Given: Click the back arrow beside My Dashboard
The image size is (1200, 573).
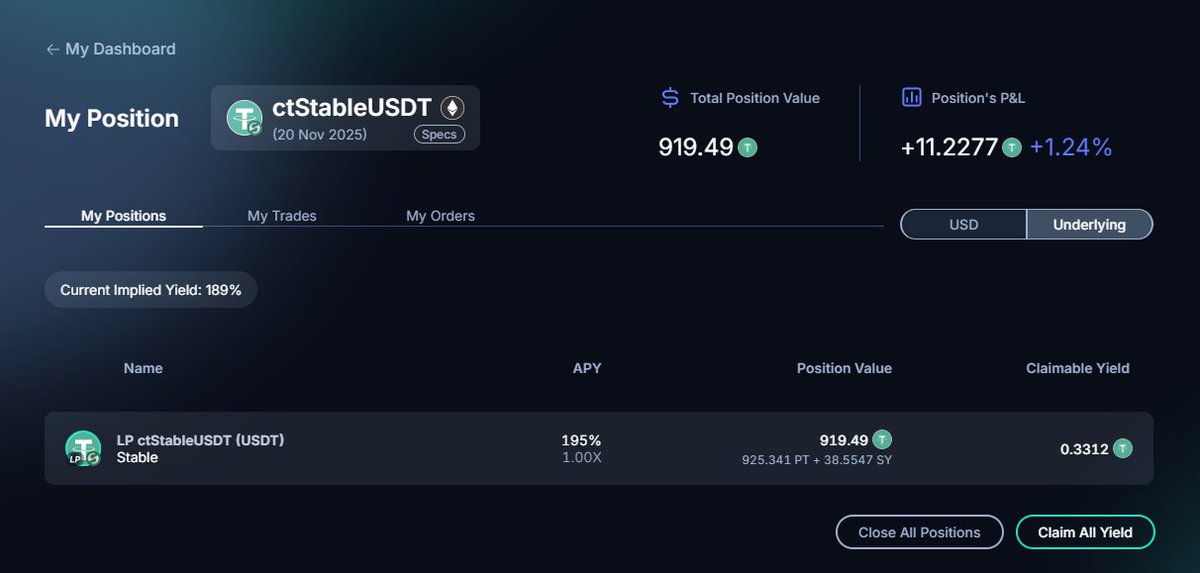Looking at the screenshot, I should 52,49.
